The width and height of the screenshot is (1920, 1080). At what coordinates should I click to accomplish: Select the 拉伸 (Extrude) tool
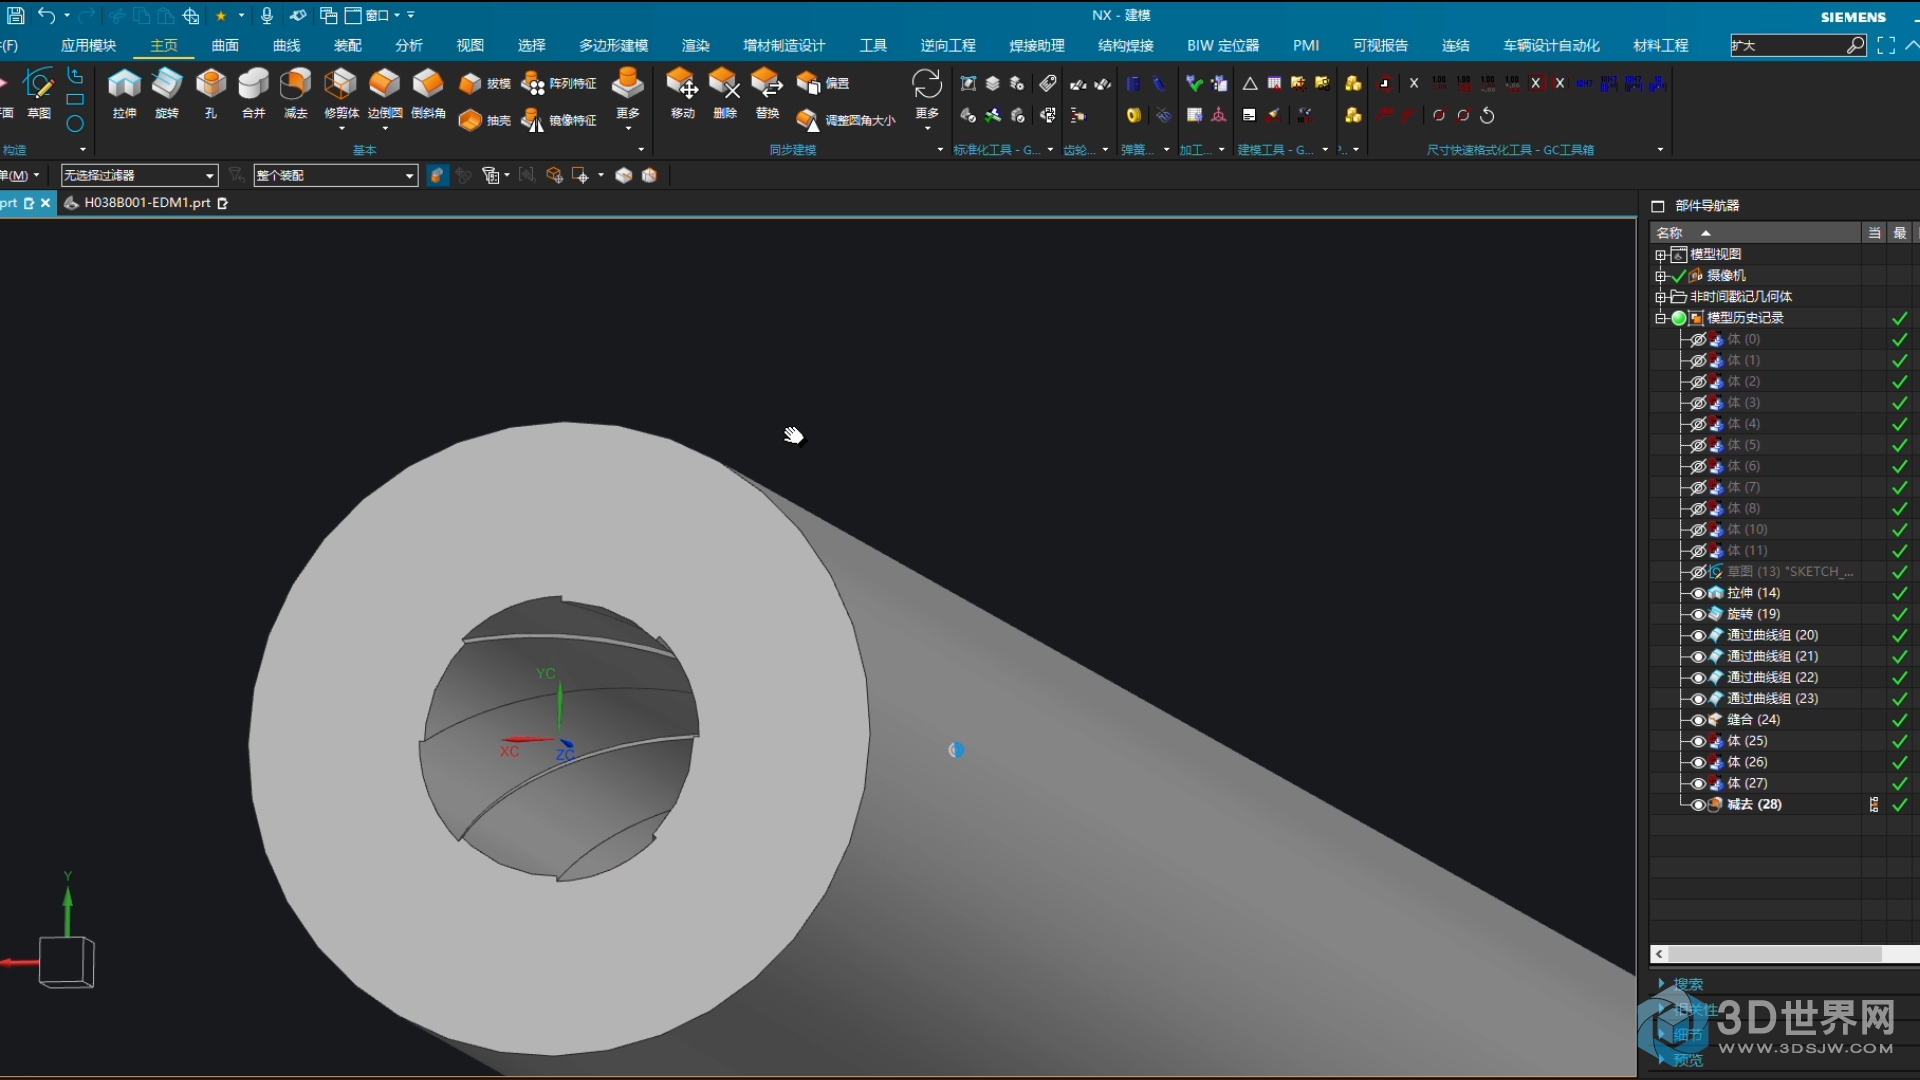[124, 94]
